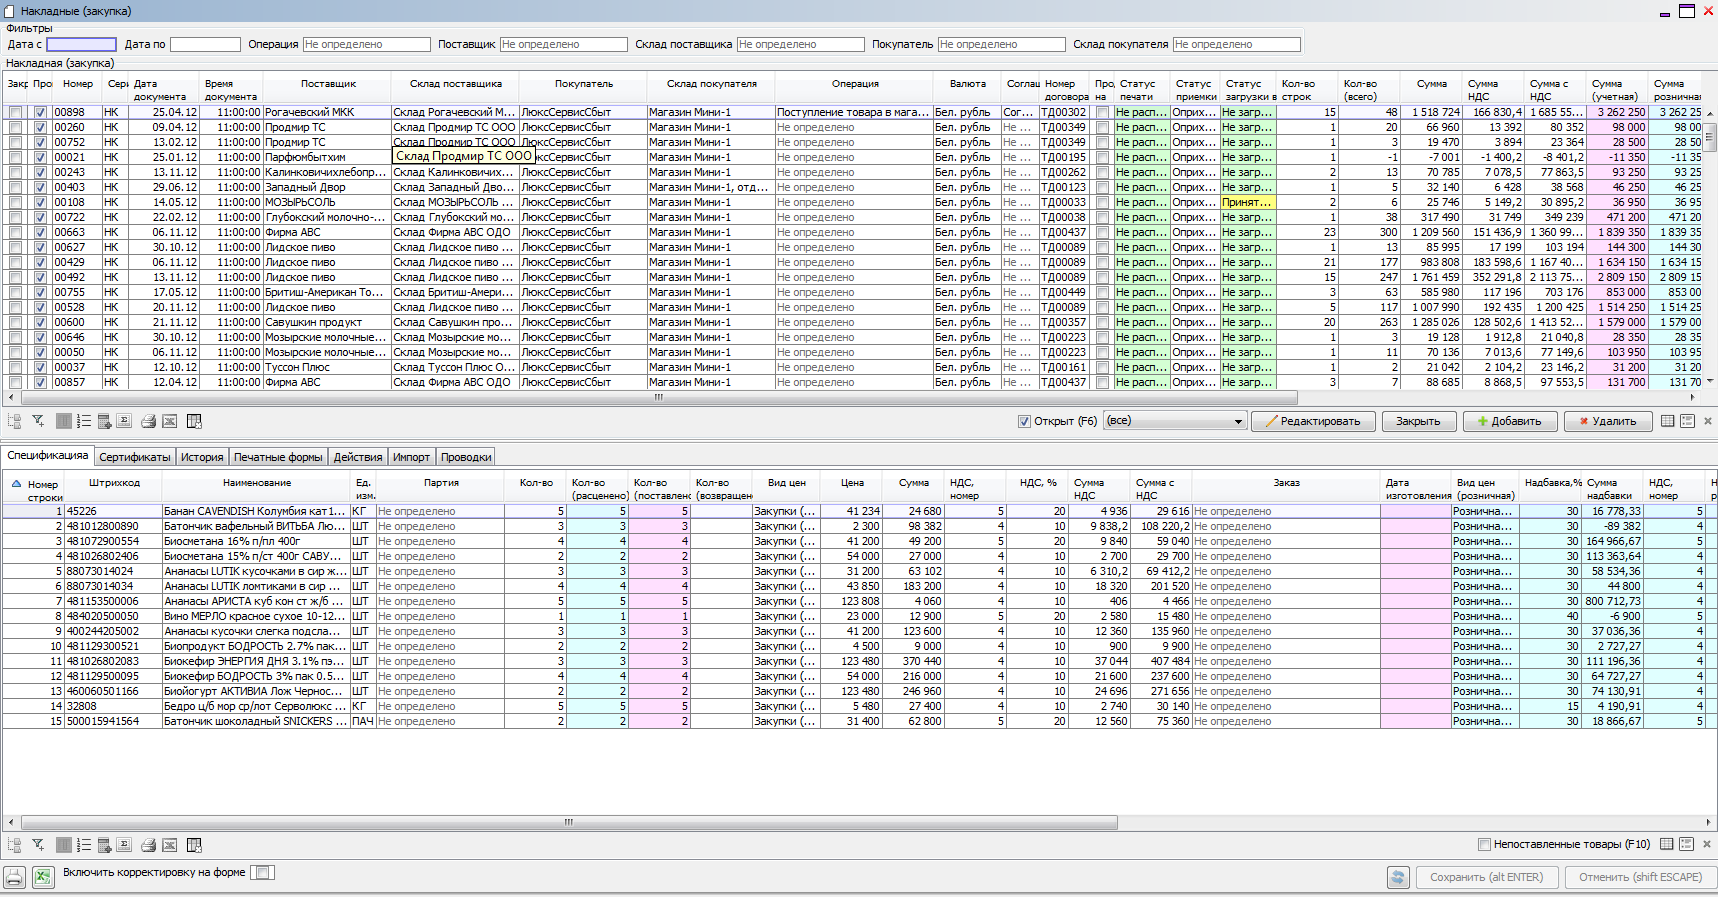Click the specification grid horizontal scrollbar
The image size is (1718, 897).
tap(568, 823)
